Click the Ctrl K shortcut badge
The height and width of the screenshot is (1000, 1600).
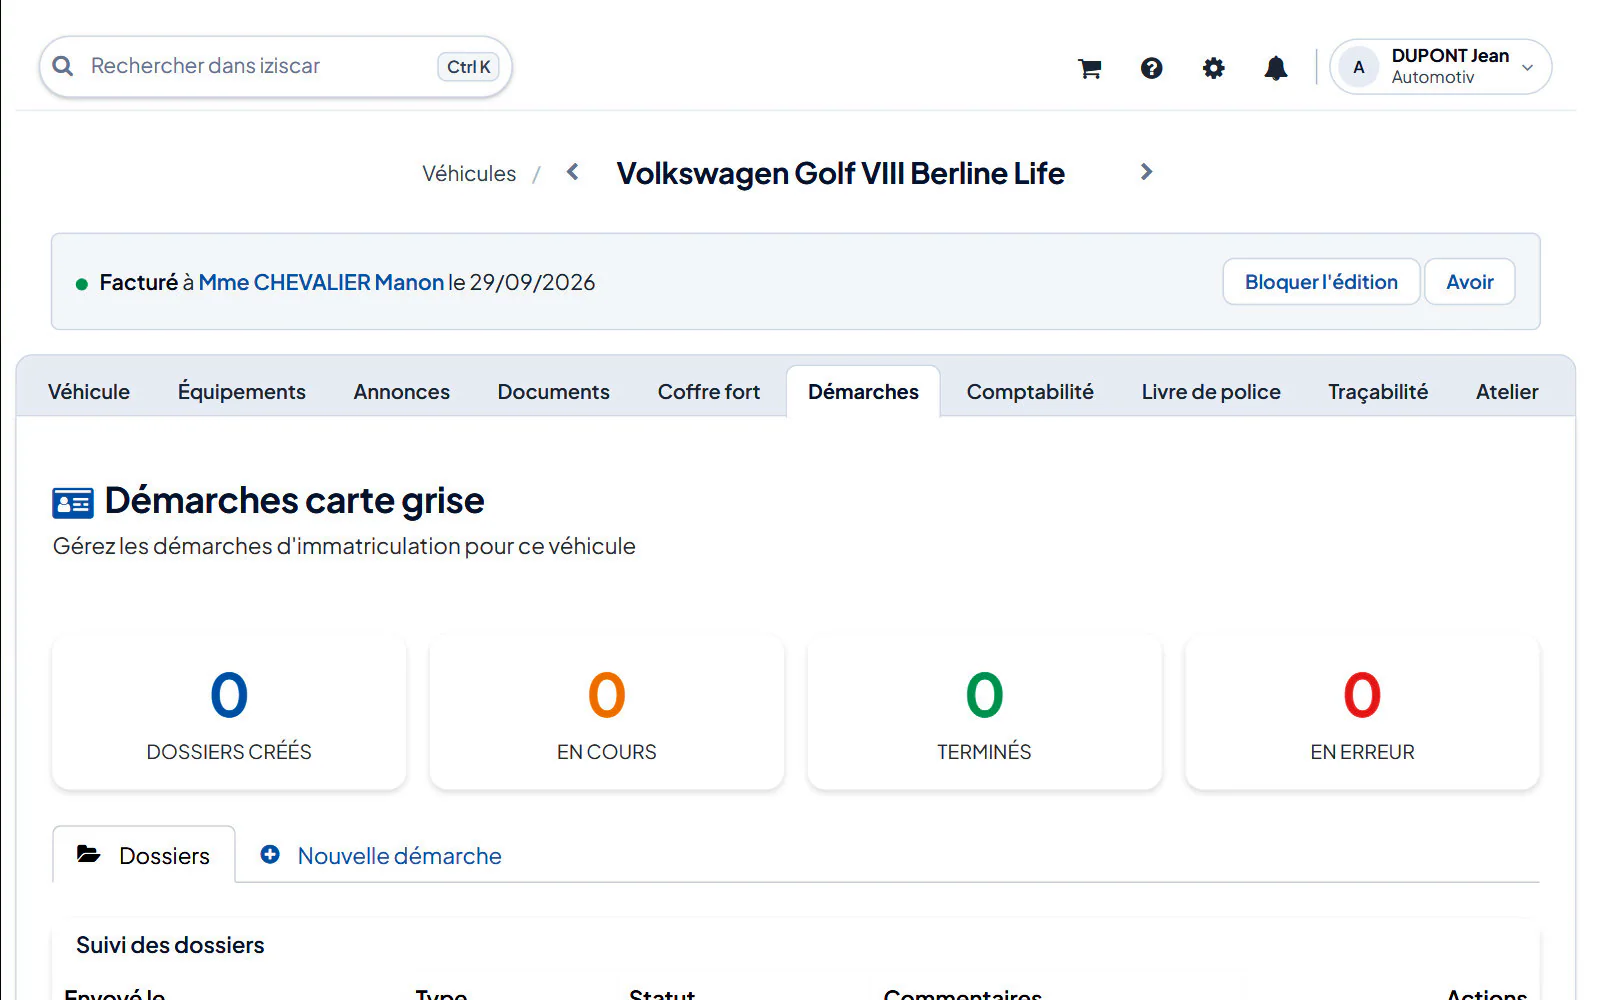[468, 67]
